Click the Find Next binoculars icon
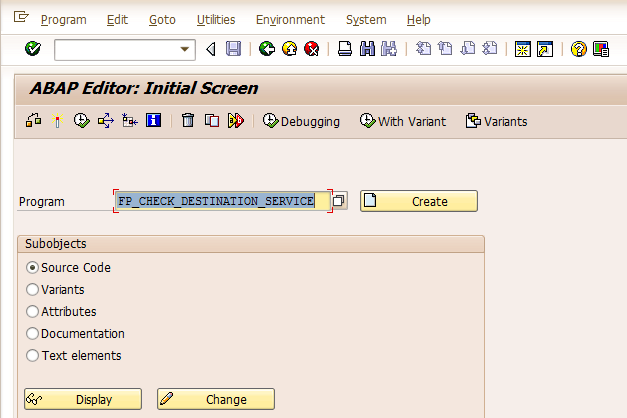 (x=389, y=49)
